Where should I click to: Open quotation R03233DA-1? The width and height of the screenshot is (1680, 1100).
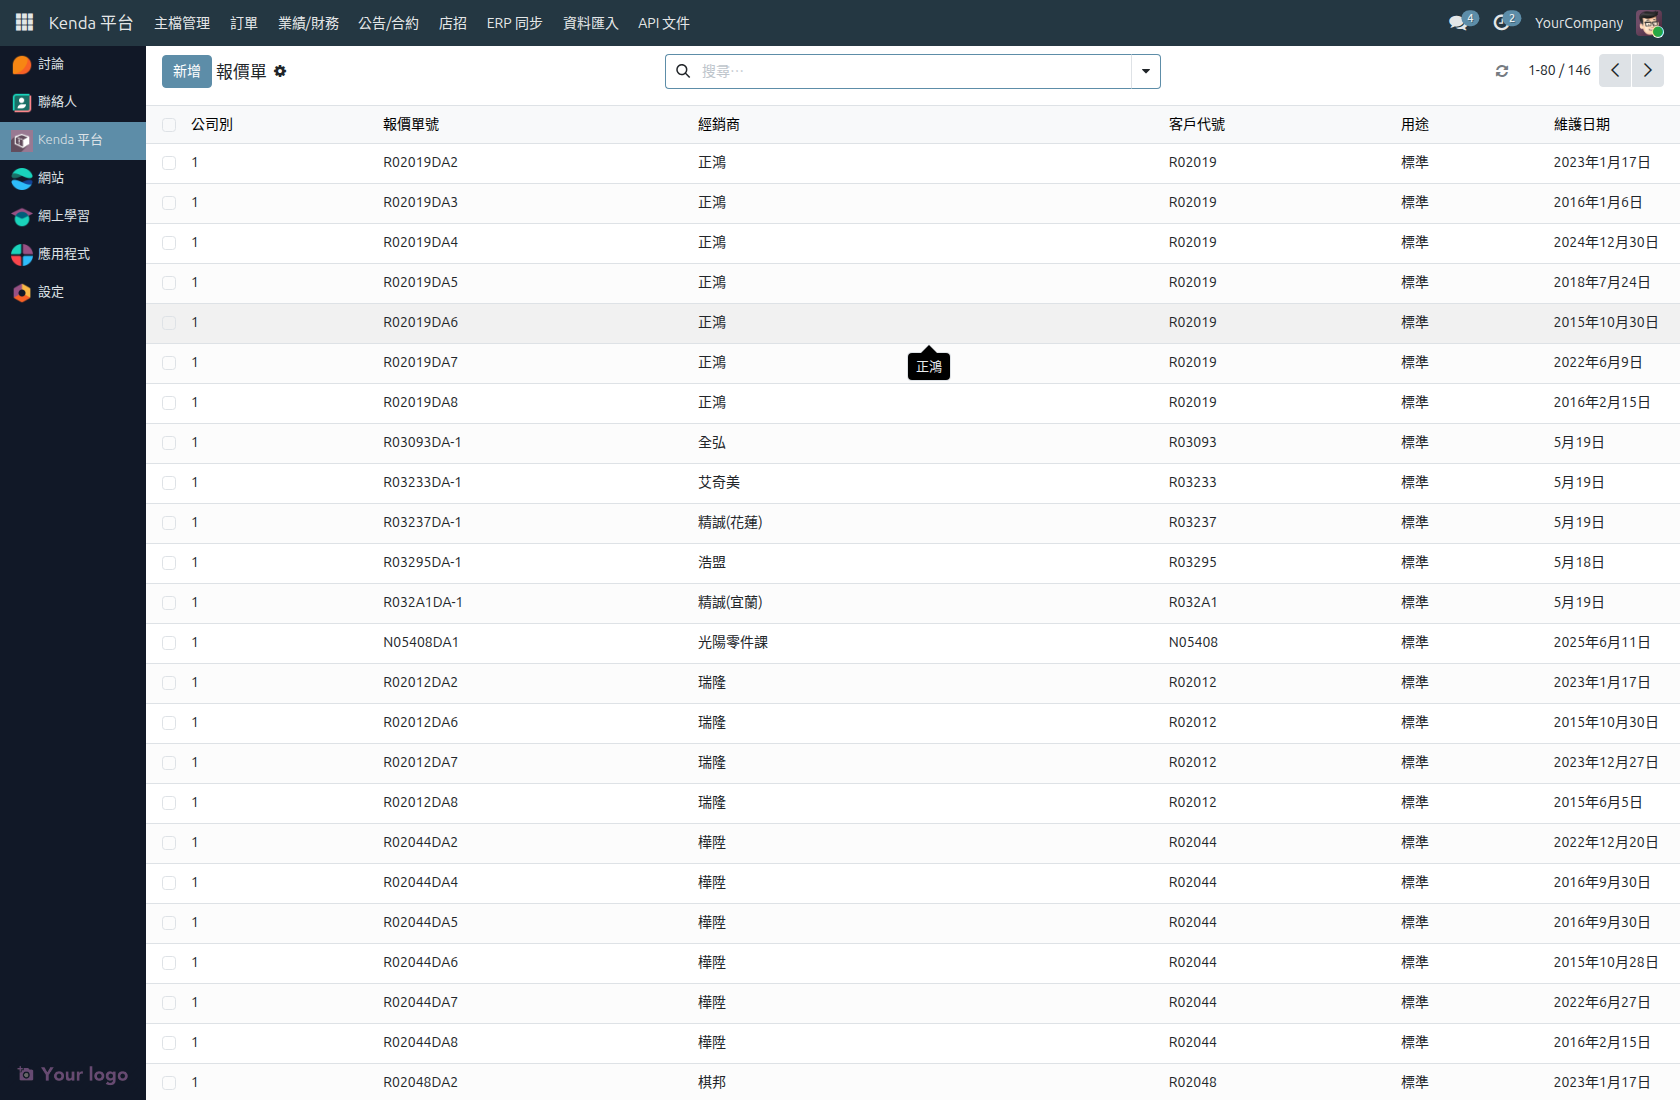click(423, 483)
